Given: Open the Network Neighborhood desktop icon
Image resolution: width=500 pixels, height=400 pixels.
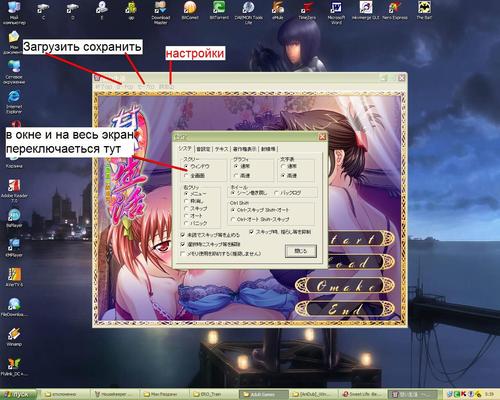Looking at the screenshot, I should [14, 72].
